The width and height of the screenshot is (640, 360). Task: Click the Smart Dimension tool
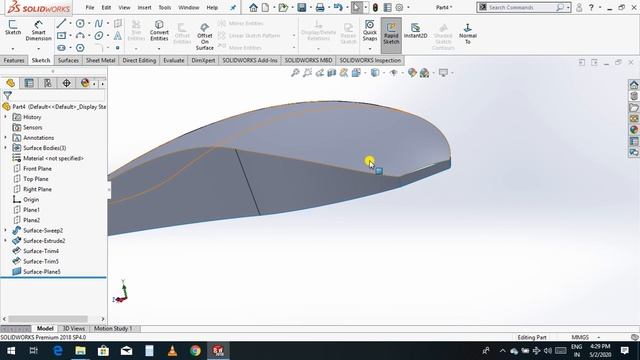pos(38,31)
